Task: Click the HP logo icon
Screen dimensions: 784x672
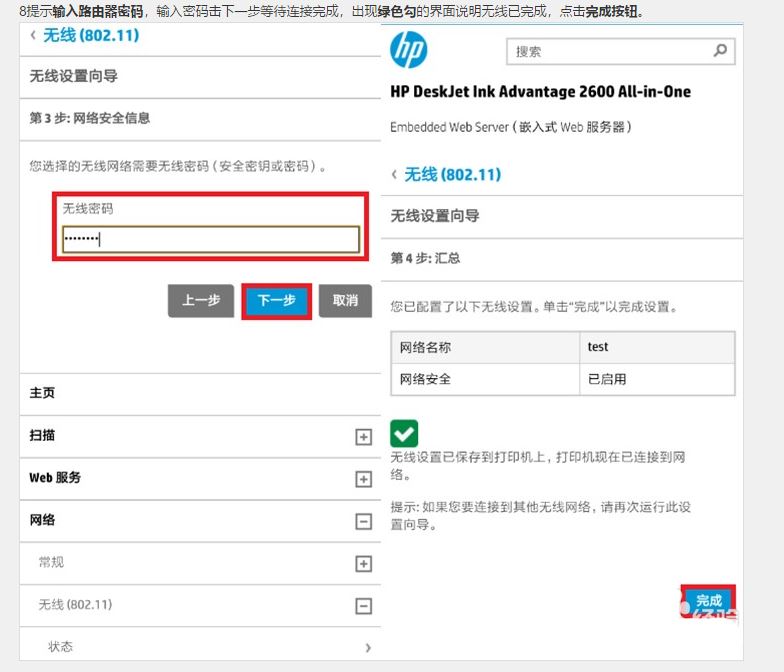Action: (408, 50)
